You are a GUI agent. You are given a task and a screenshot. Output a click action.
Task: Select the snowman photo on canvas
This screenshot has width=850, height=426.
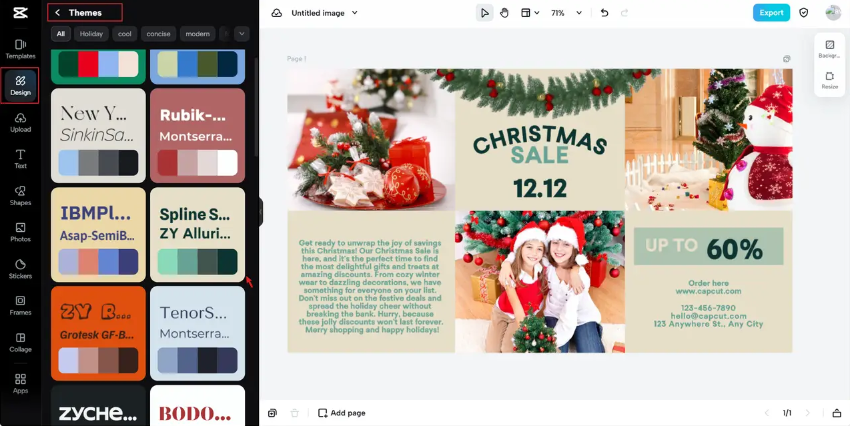709,139
